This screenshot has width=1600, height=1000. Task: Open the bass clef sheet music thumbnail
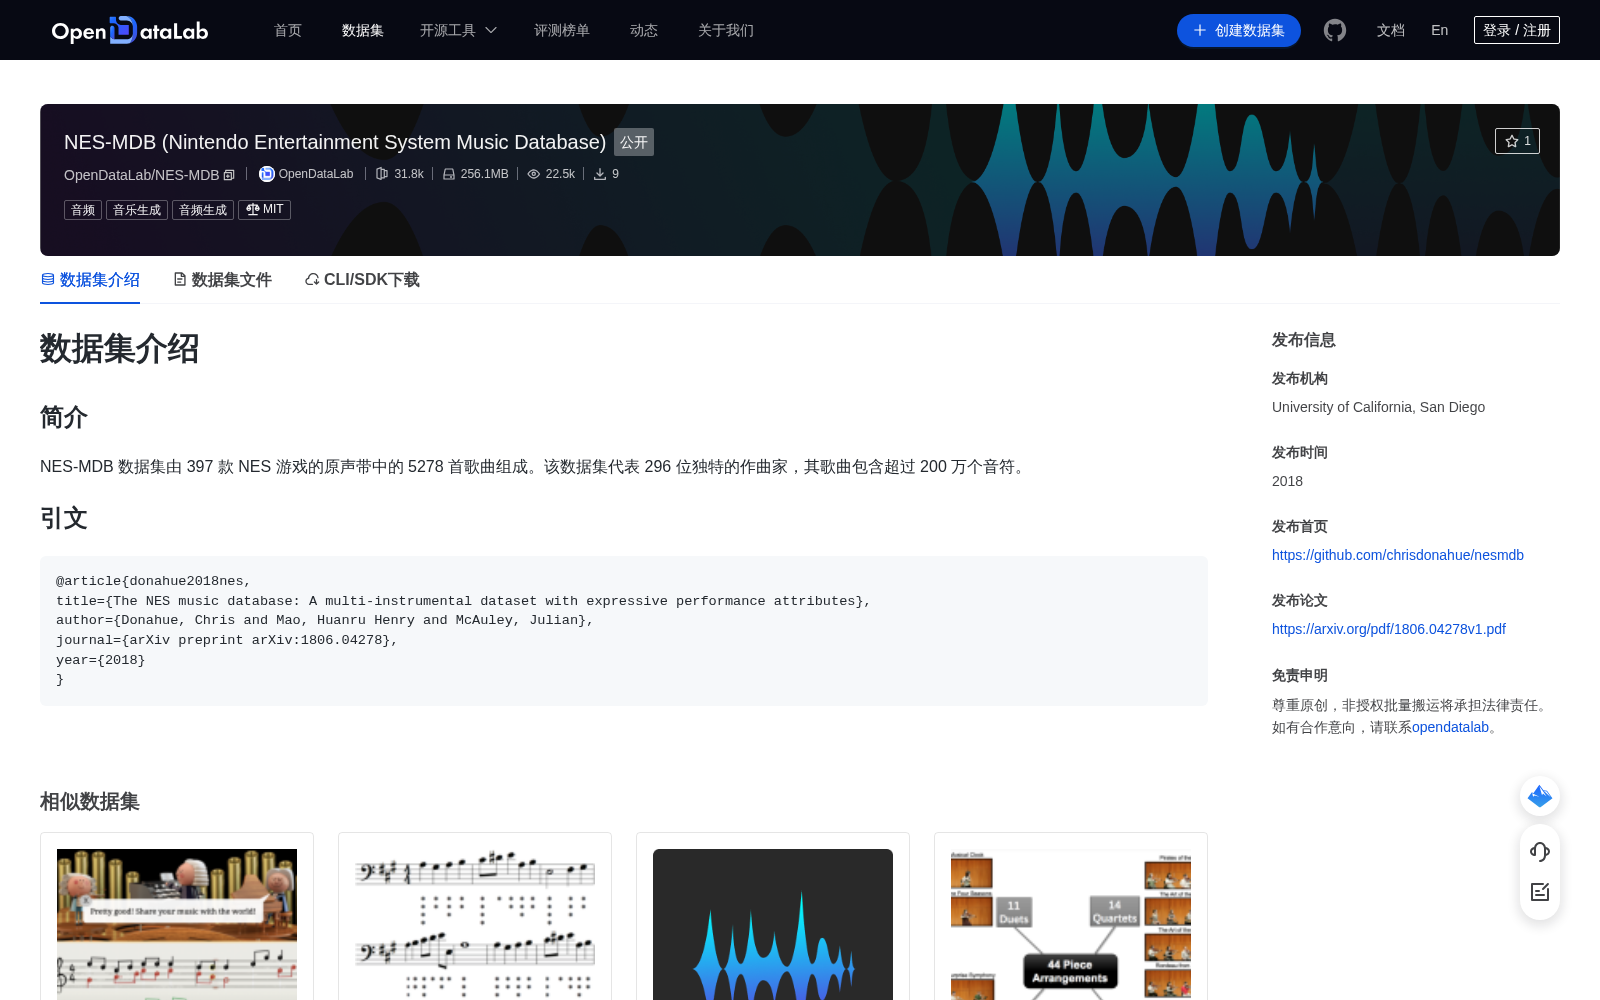coord(475,924)
